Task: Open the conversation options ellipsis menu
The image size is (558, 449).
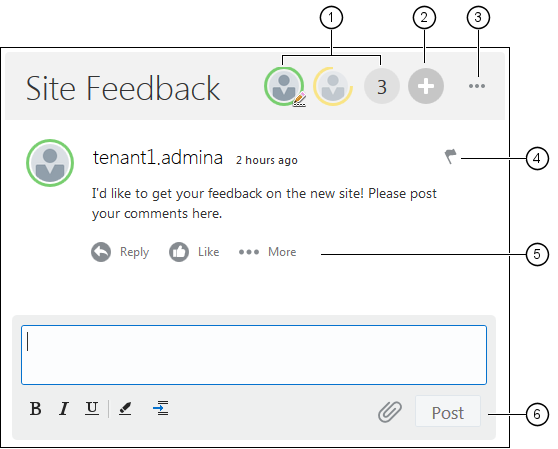Action: (477, 86)
